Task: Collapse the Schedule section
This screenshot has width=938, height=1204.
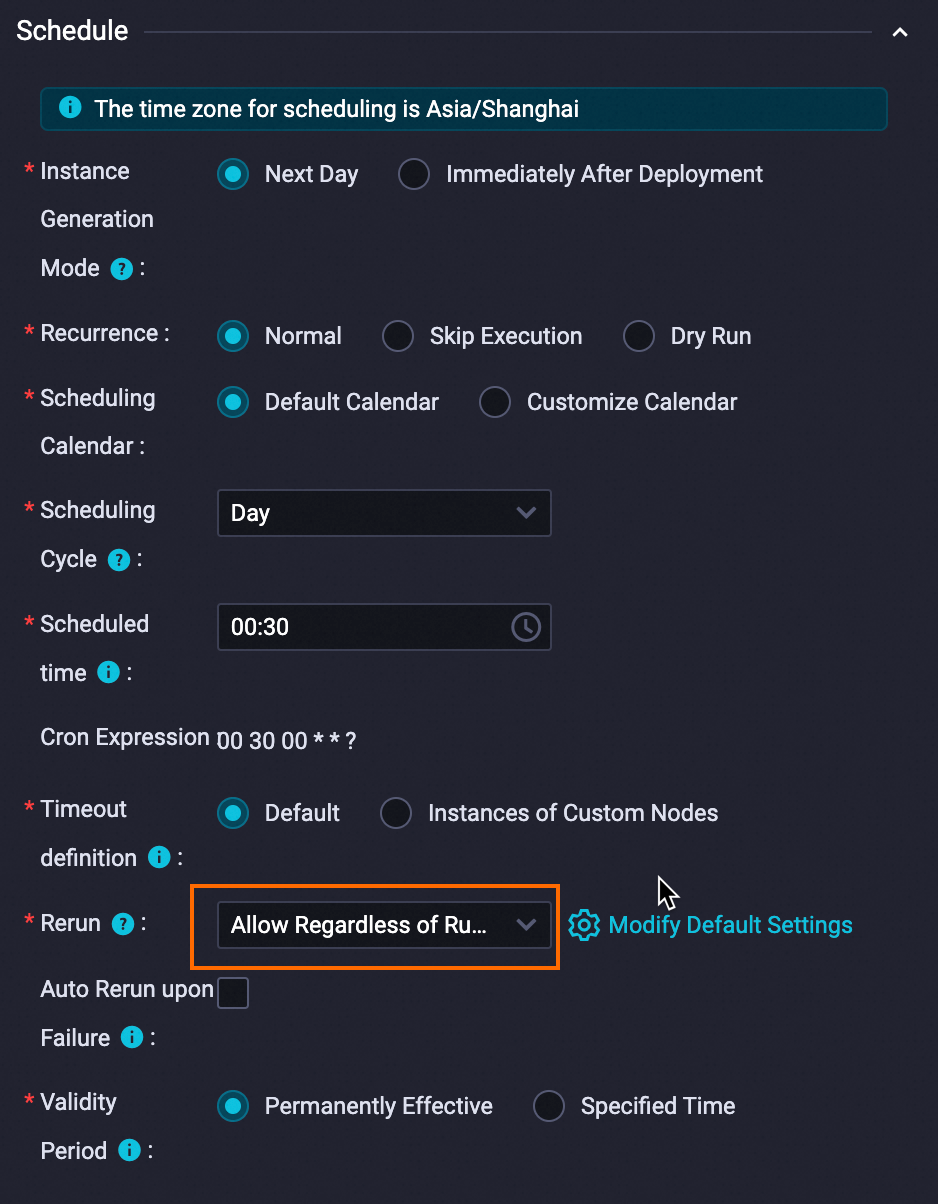Action: click(x=899, y=32)
